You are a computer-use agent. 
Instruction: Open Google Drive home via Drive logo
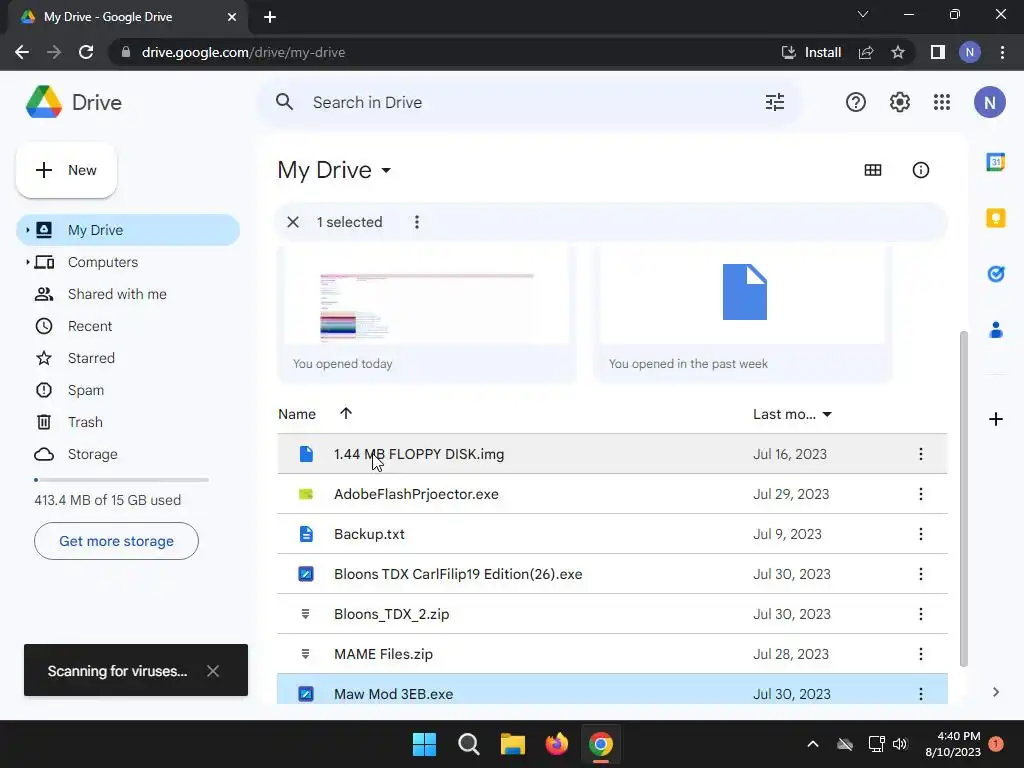[x=73, y=102]
